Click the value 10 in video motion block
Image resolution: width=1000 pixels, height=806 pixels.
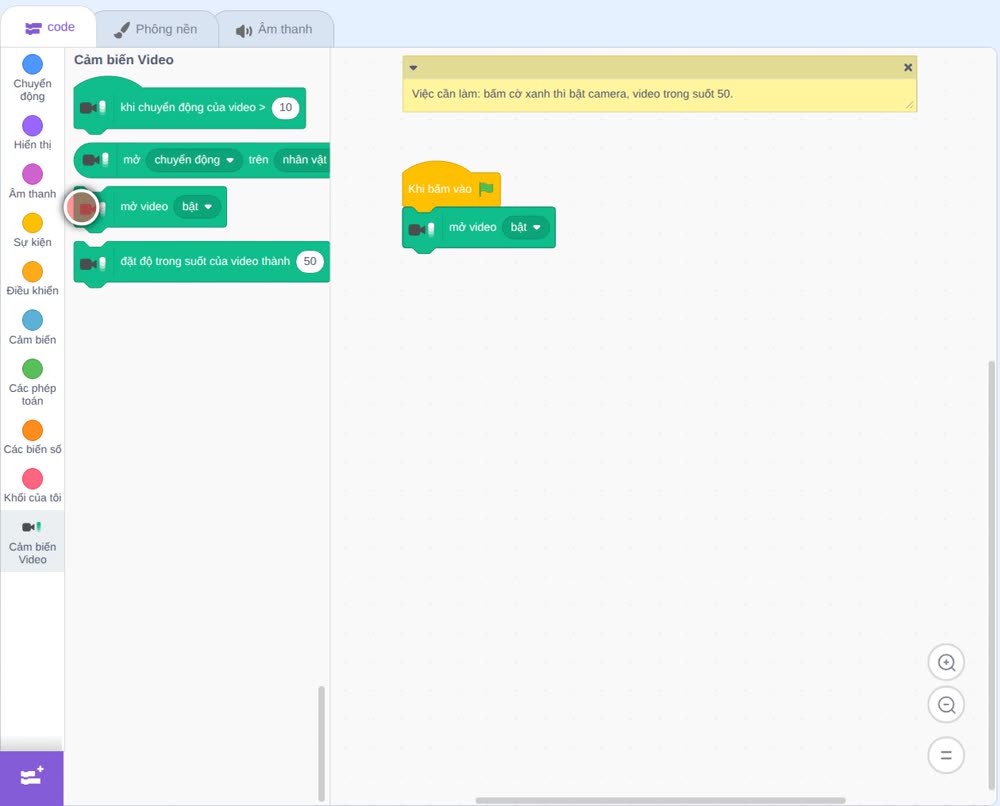tap(285, 108)
